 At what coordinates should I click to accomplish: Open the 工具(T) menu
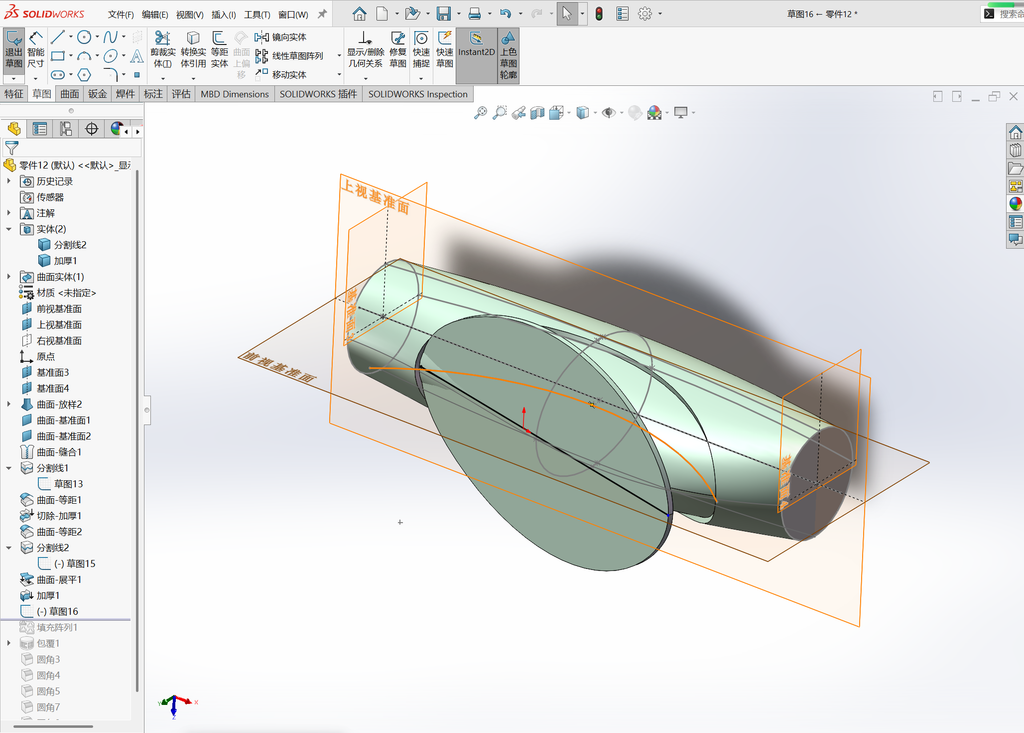(257, 14)
